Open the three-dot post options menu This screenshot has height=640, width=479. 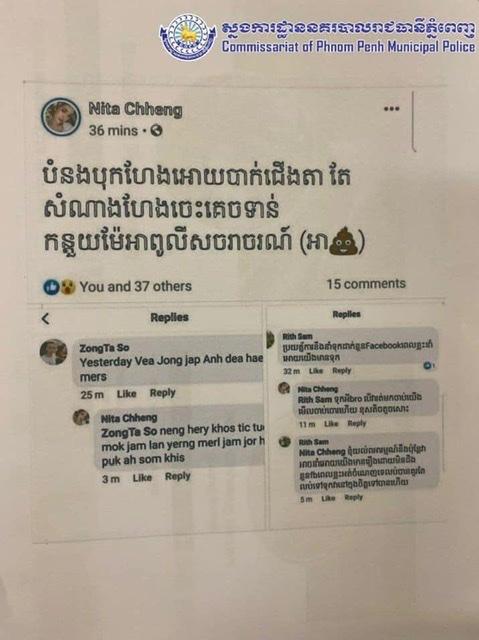click(x=391, y=109)
